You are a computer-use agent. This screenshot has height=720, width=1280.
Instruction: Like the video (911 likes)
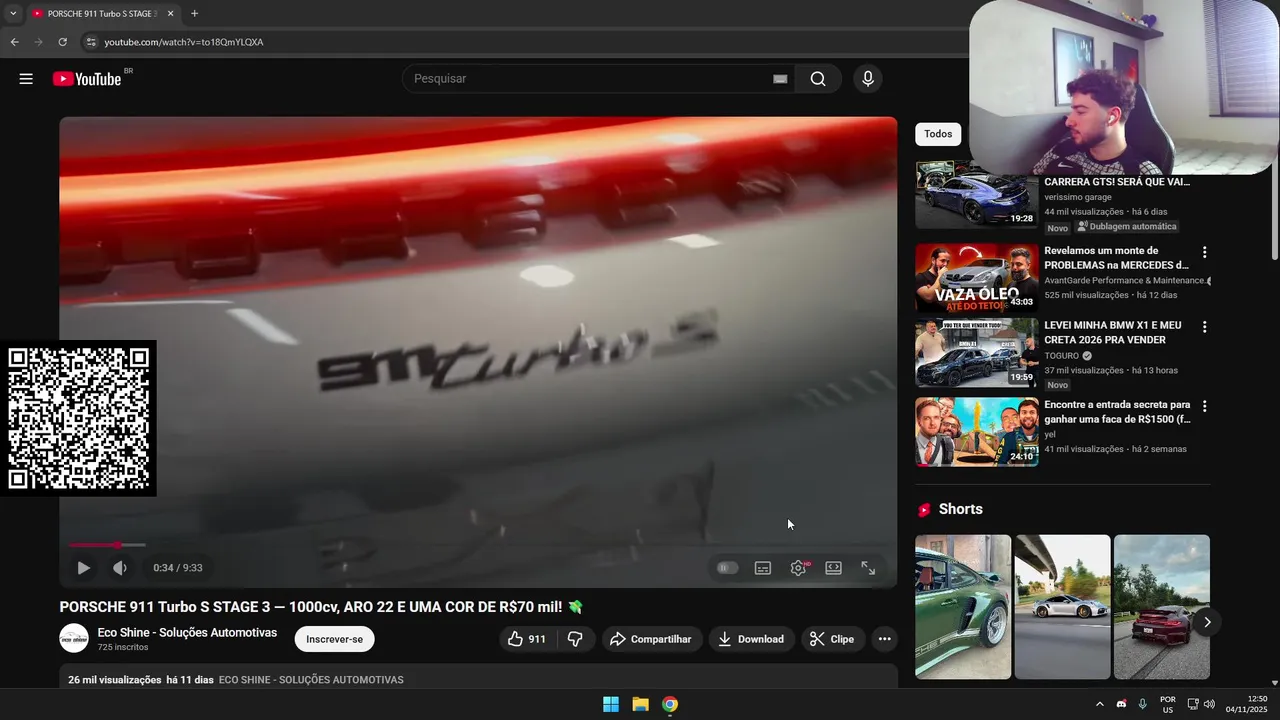526,639
